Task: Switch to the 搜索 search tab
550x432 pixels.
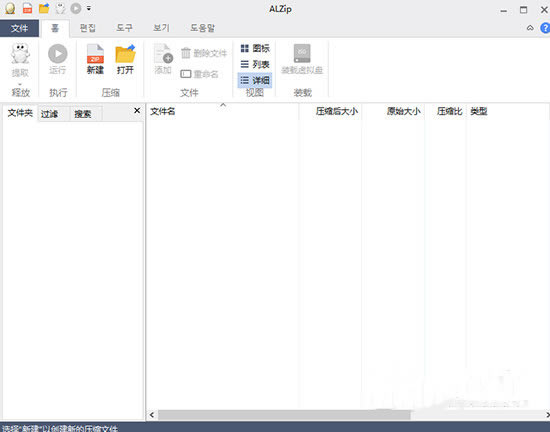Action: tap(83, 114)
